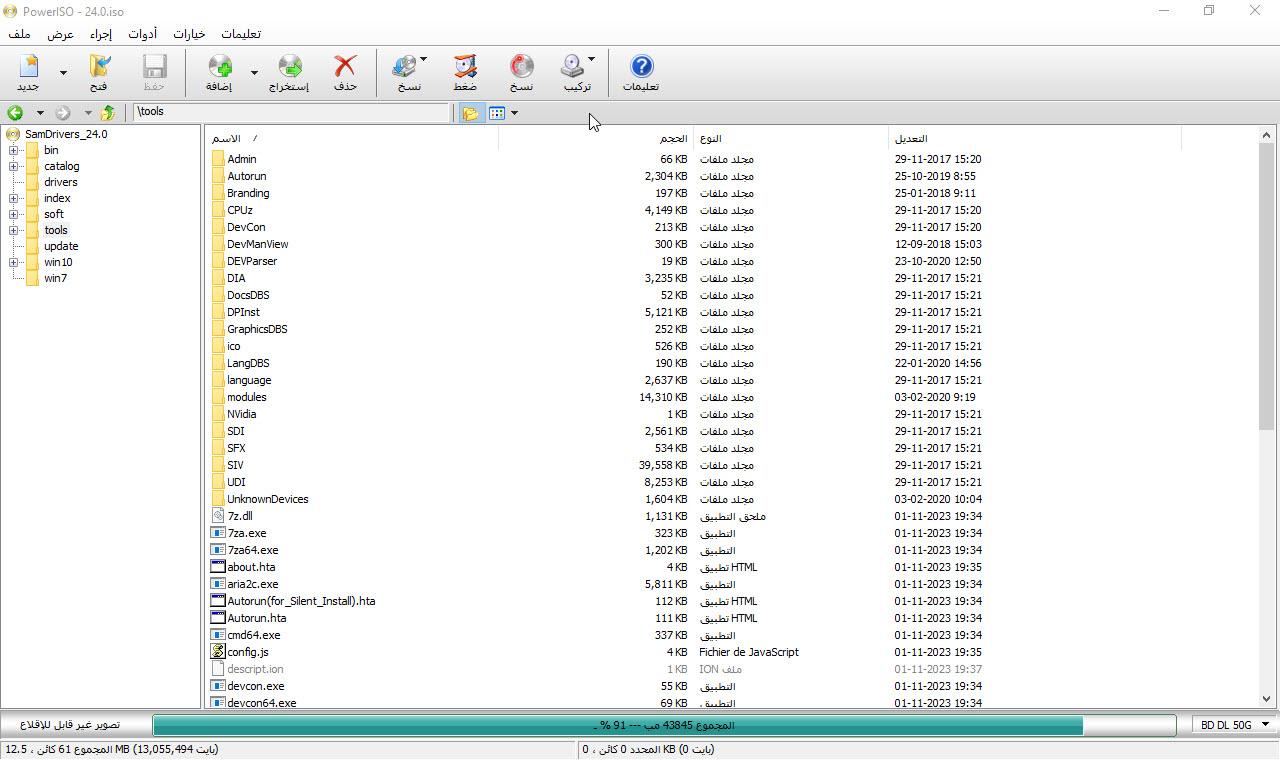This screenshot has height=760, width=1280.
Task: Click the New (جديد) image toolbar icon
Action: coord(28,67)
